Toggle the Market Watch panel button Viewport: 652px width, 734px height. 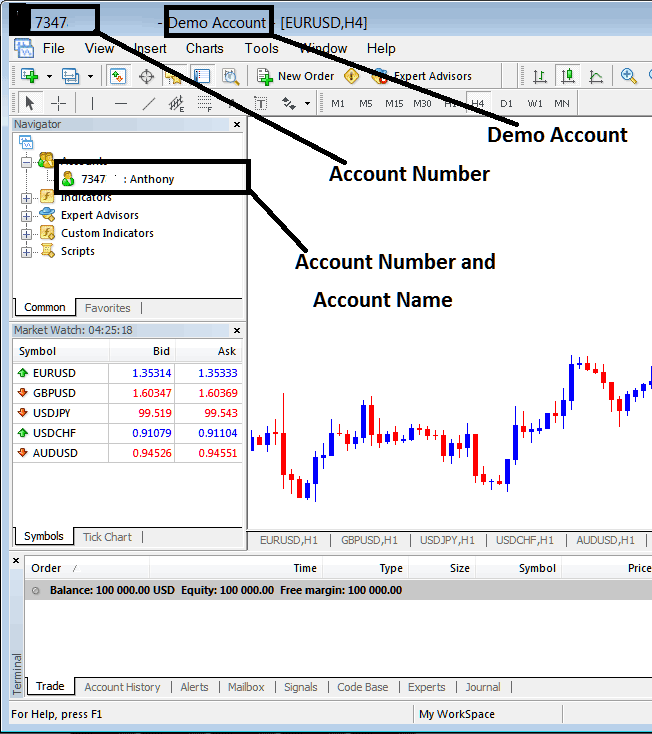[x=118, y=76]
